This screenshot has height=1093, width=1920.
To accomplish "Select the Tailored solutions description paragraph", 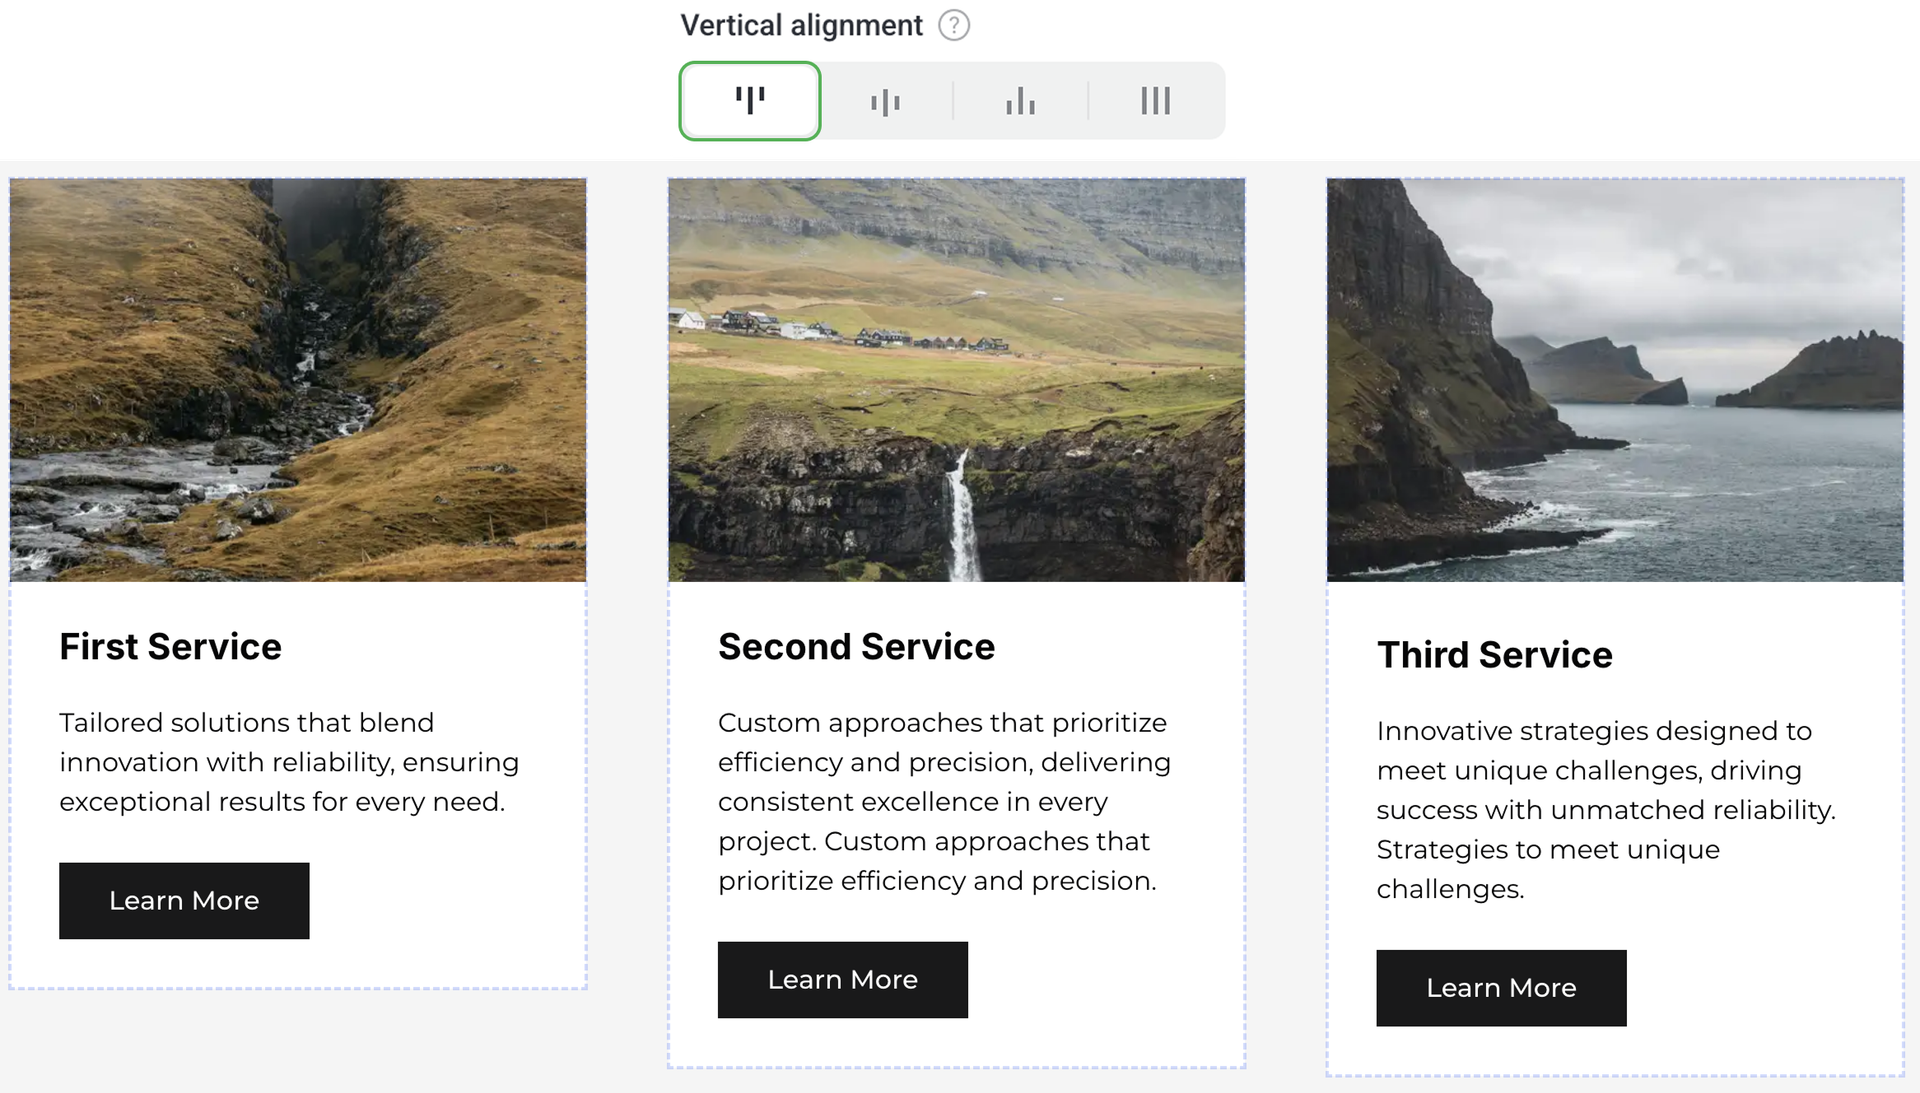I will 289,762.
